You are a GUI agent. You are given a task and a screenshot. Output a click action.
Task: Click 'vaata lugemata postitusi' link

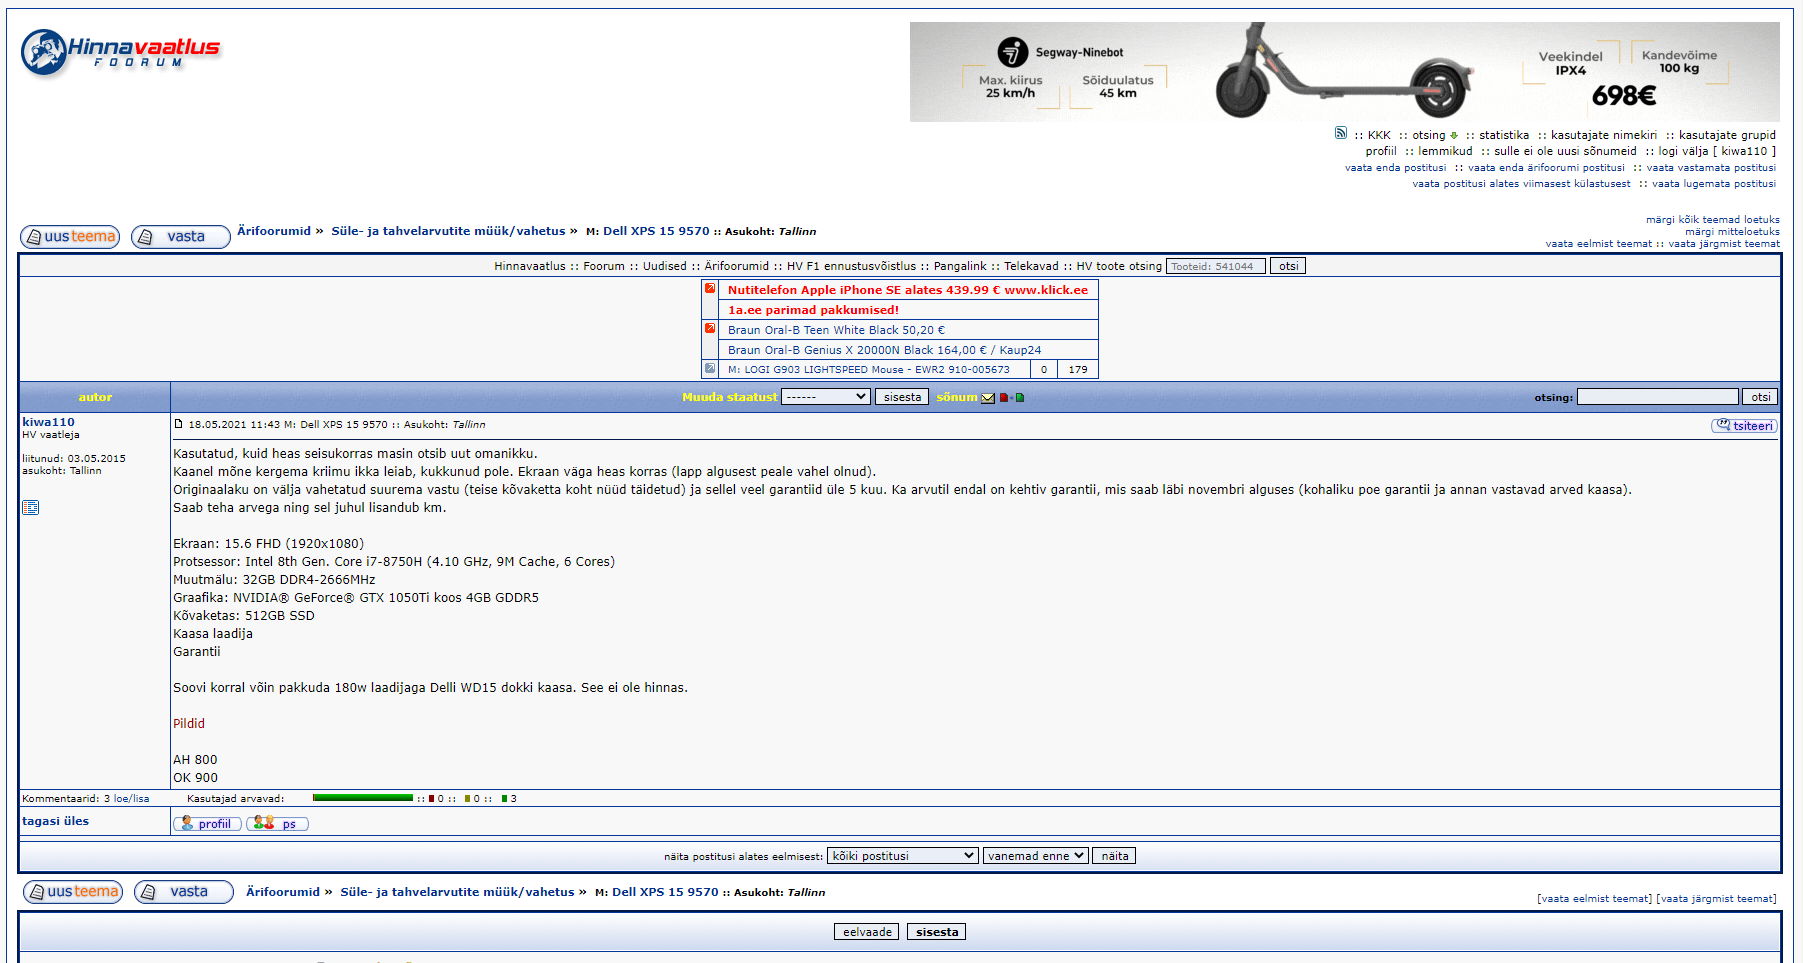[x=1714, y=184]
